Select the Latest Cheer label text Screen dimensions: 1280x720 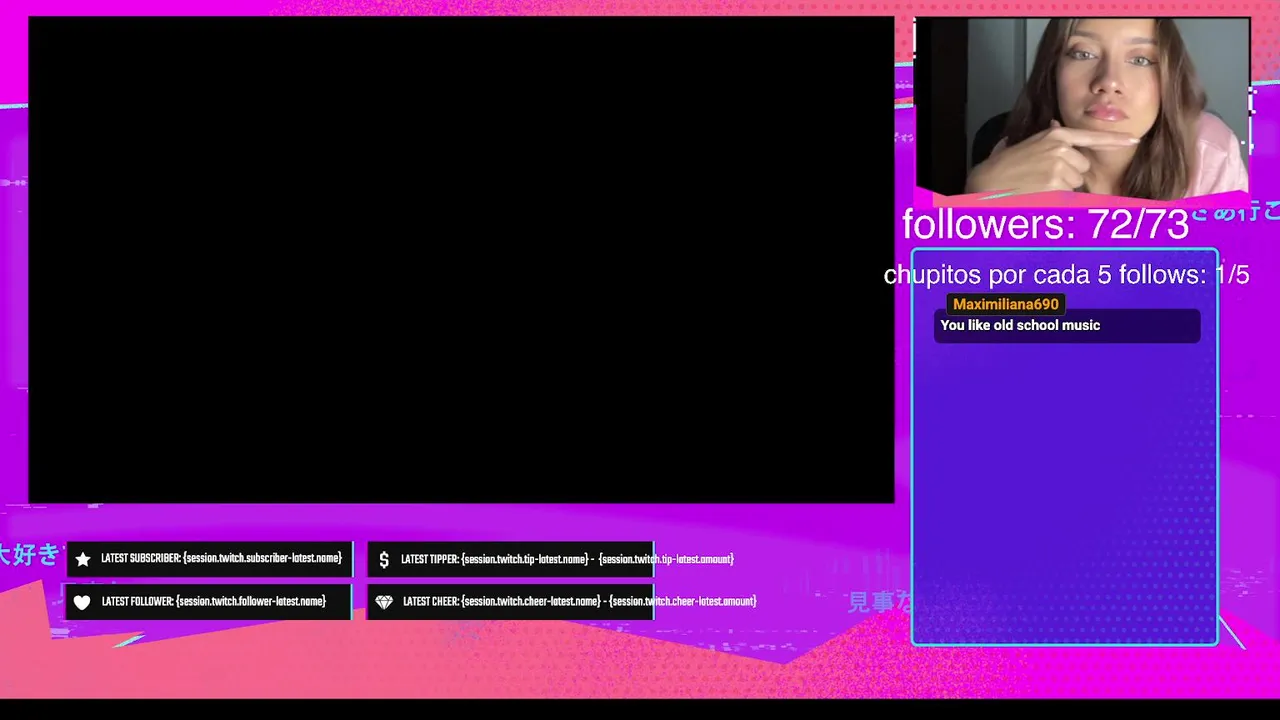[580, 602]
